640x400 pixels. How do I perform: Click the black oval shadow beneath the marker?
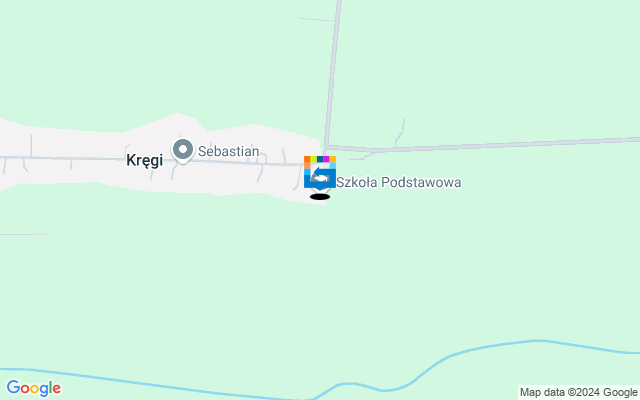pyautogui.click(x=320, y=197)
